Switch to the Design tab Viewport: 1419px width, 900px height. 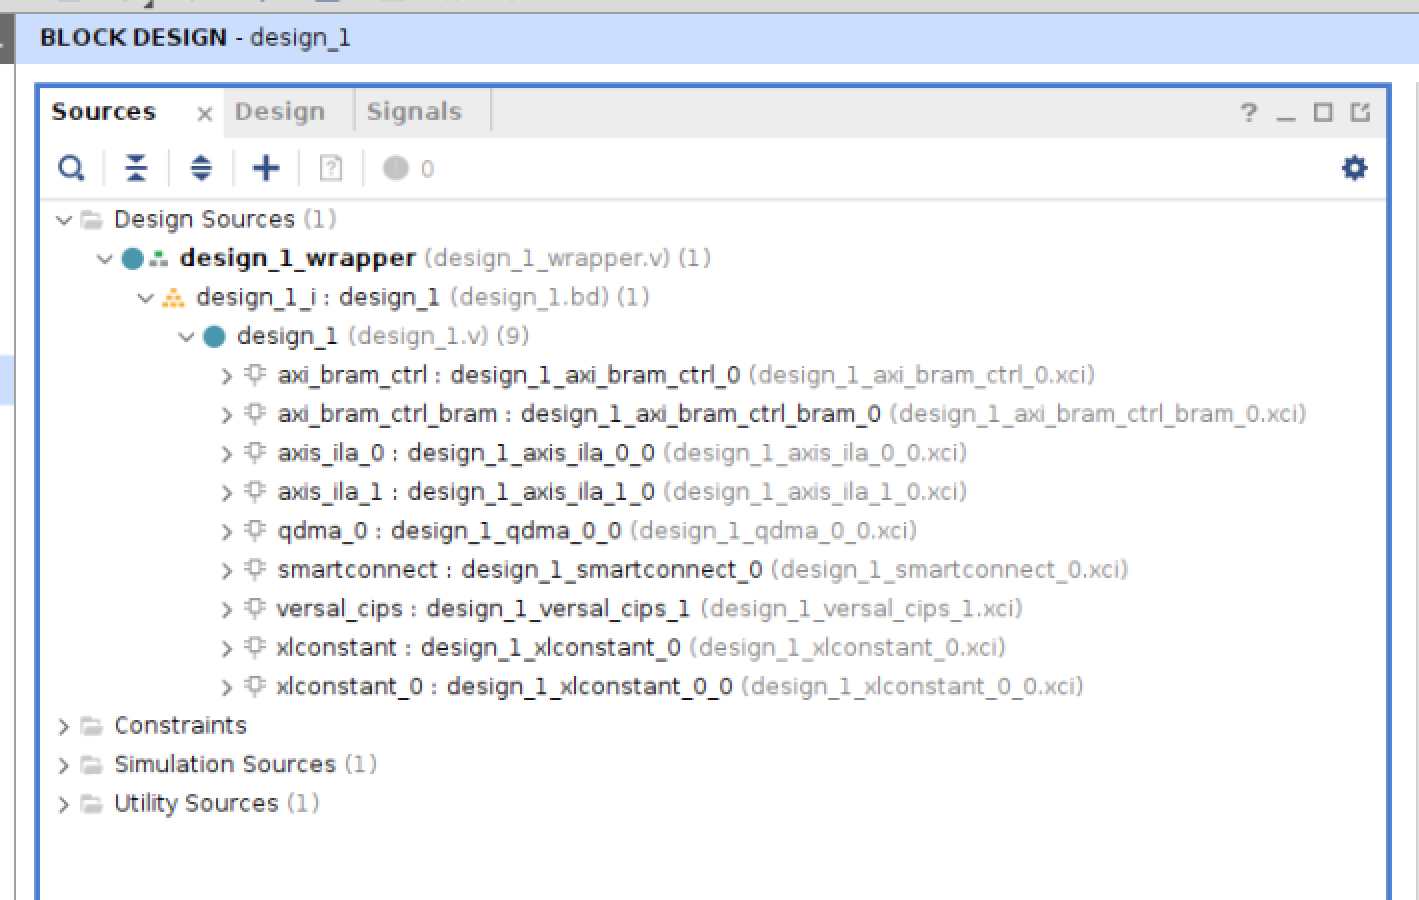[280, 112]
